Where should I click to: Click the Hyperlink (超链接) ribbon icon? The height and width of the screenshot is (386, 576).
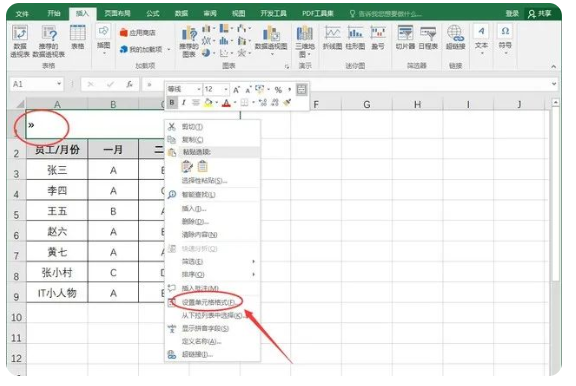456,37
